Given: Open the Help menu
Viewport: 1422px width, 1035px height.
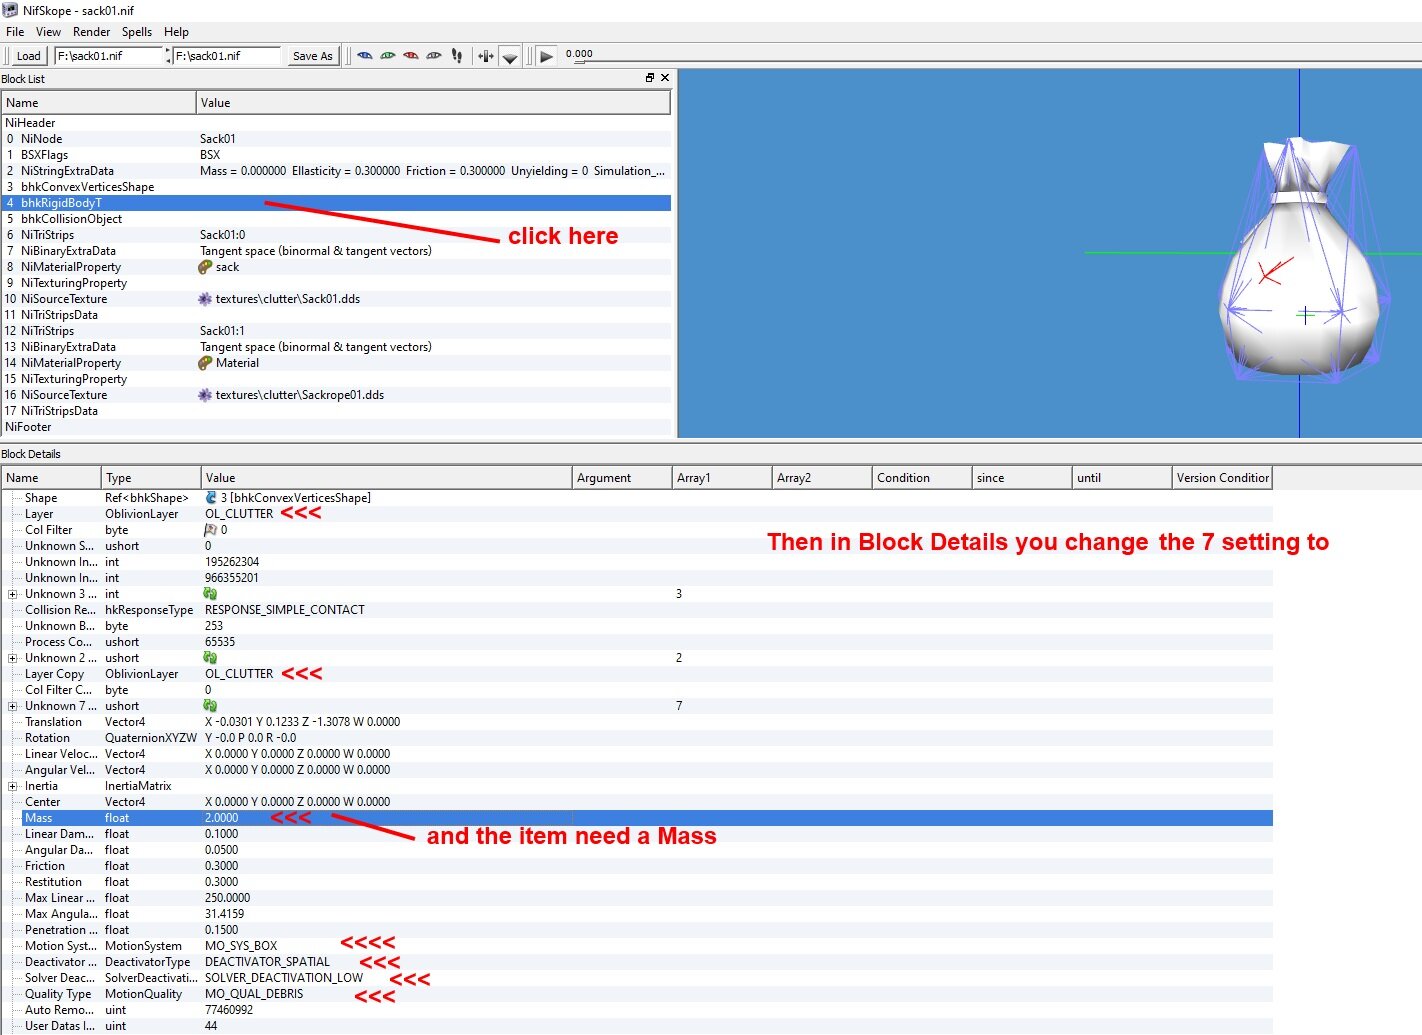Looking at the screenshot, I should click(176, 32).
